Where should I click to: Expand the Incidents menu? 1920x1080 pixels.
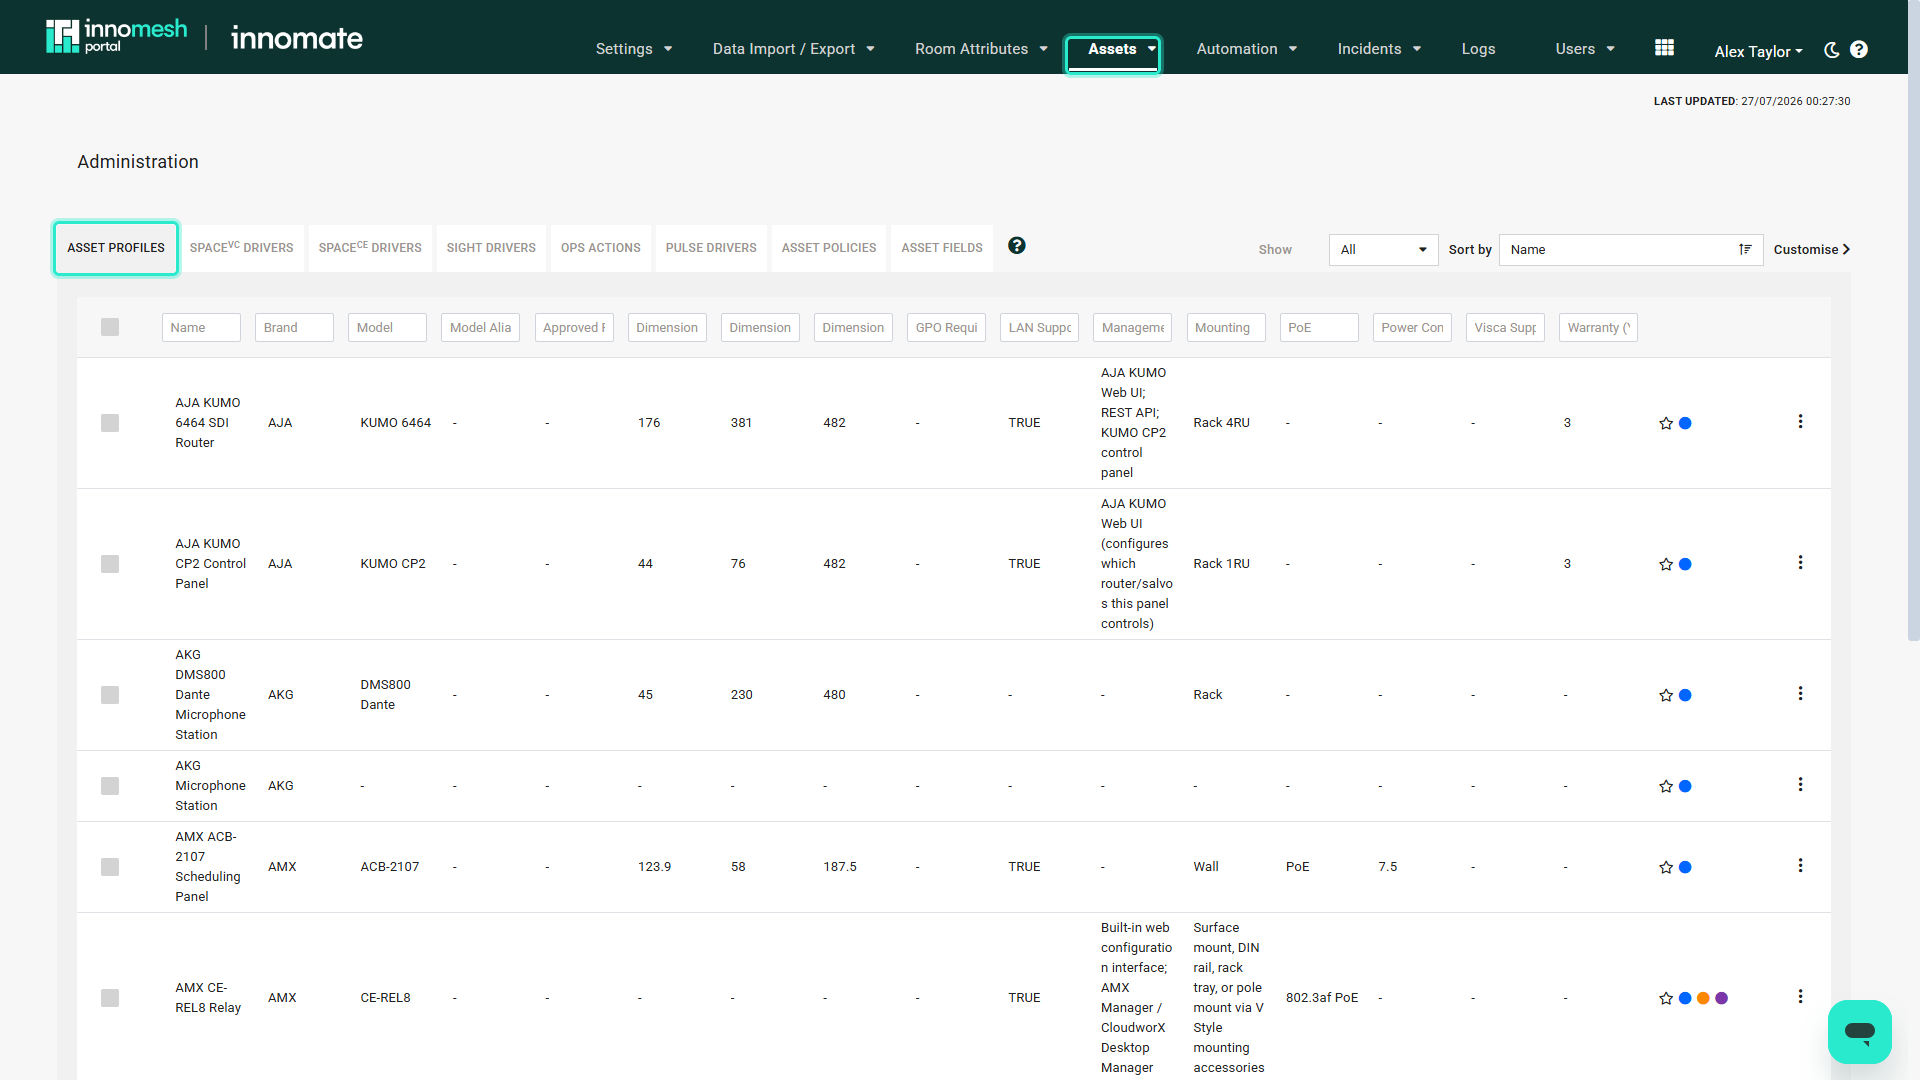(x=1379, y=49)
